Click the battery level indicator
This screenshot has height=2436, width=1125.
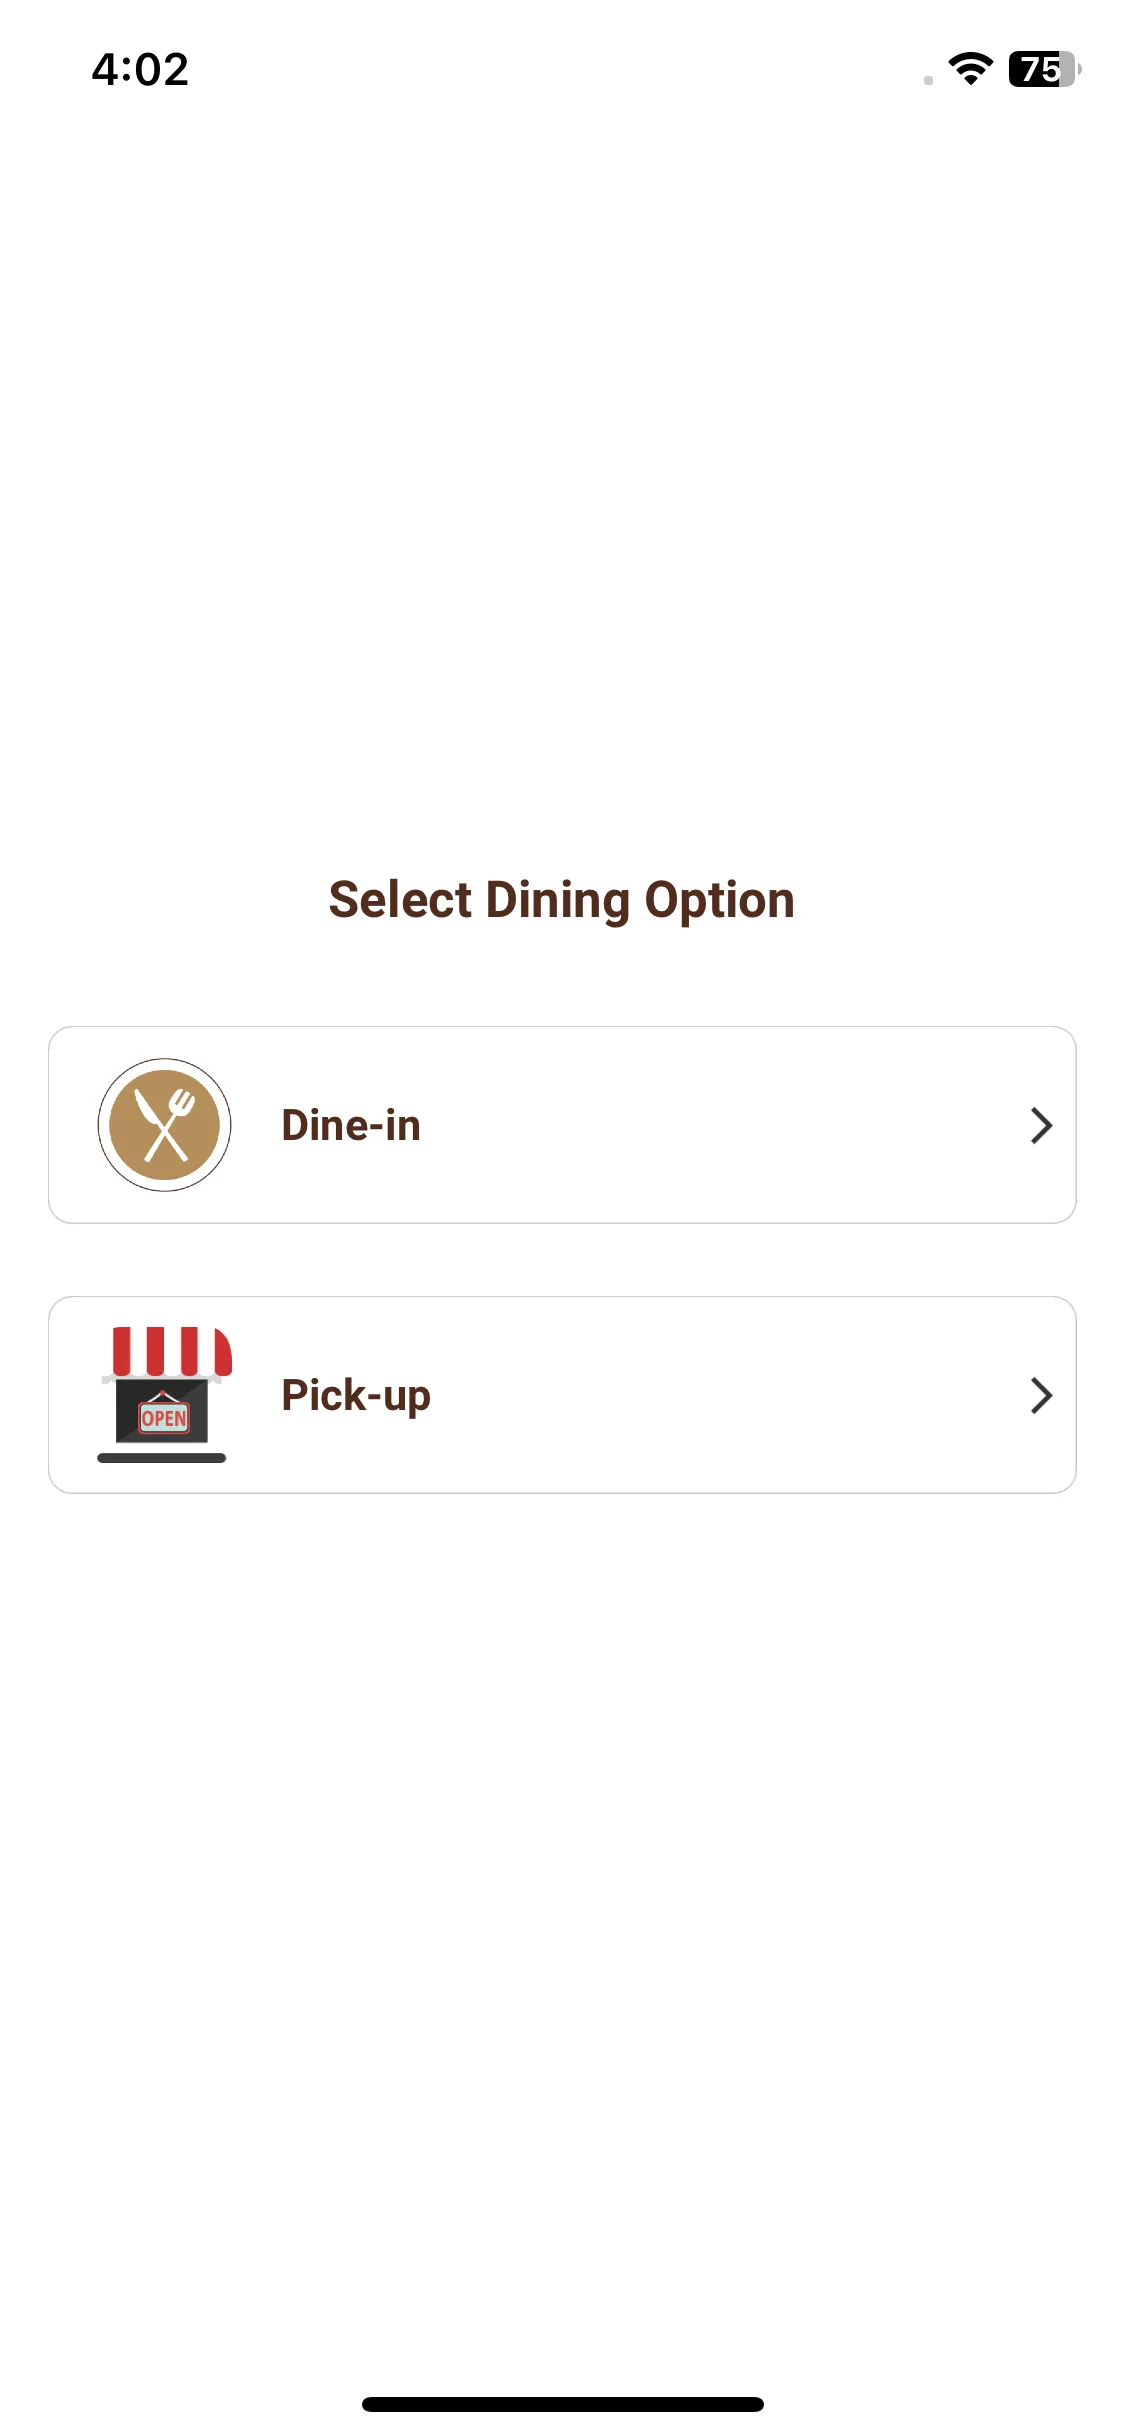point(1044,69)
